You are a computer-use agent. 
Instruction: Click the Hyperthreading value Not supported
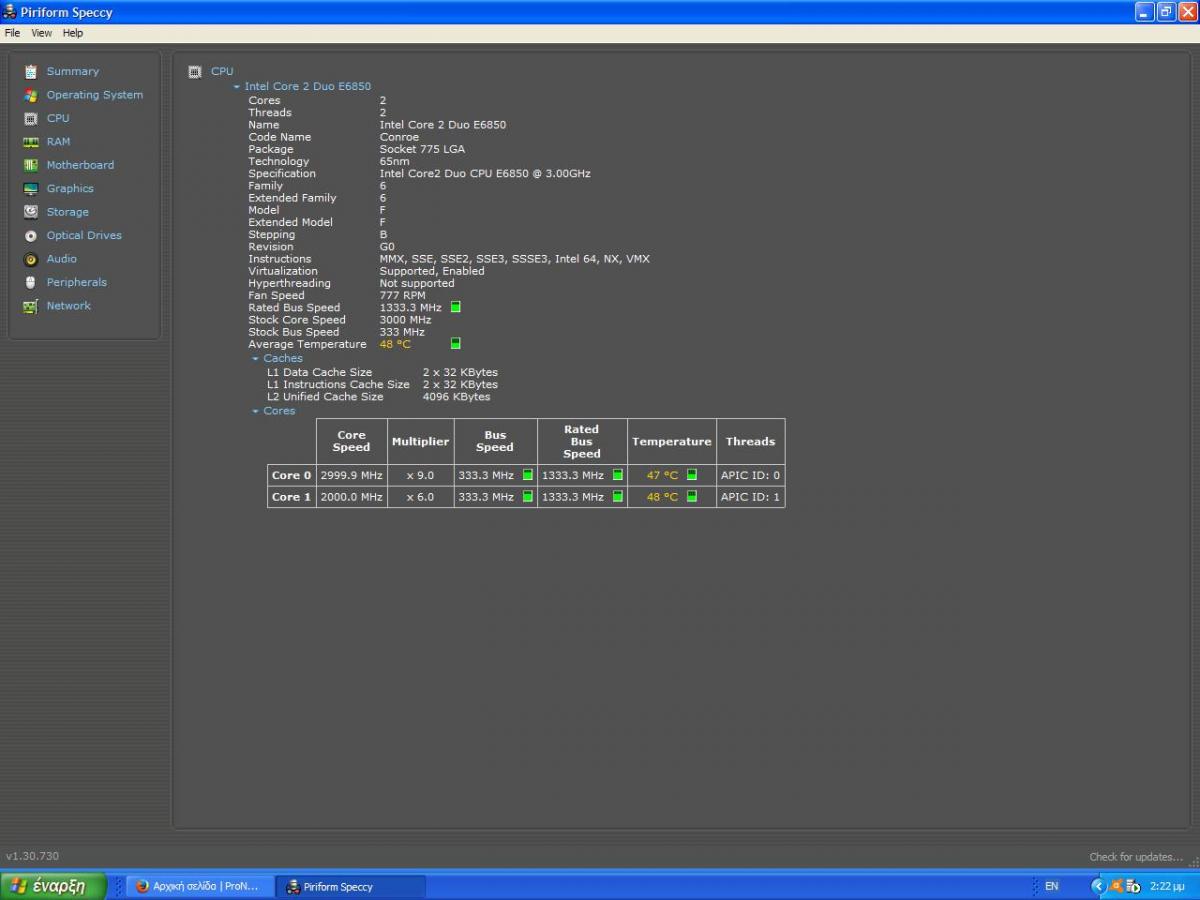pyautogui.click(x=417, y=283)
